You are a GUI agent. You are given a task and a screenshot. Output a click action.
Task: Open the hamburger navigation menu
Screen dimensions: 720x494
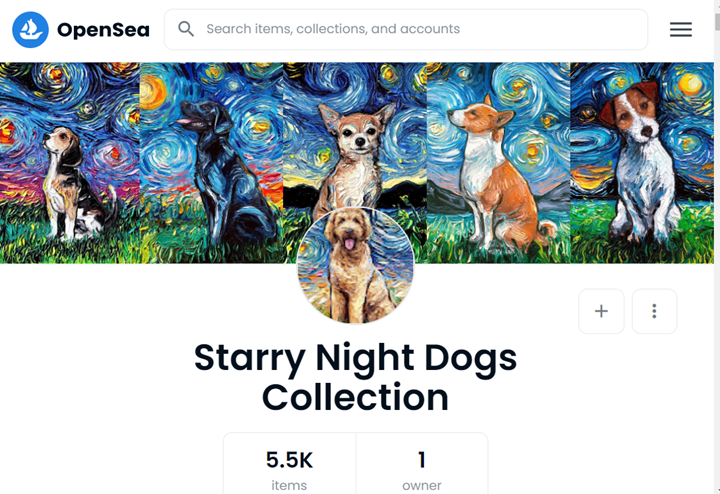click(681, 30)
